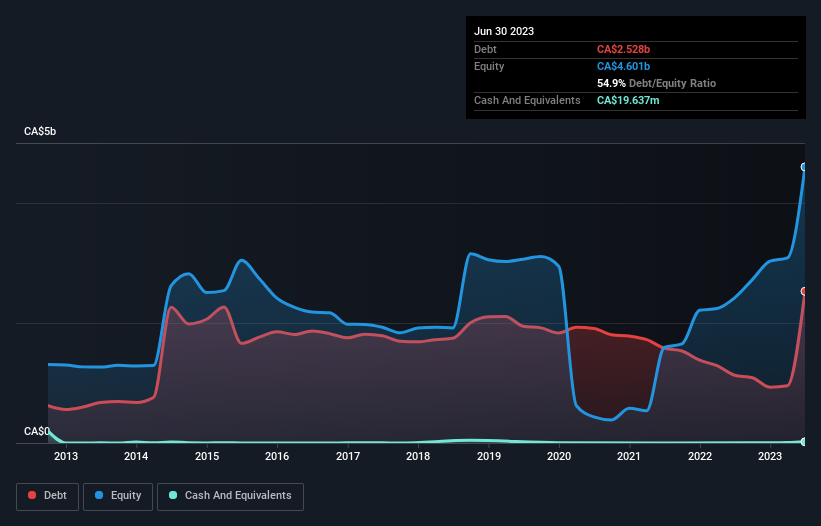Click the 2022 x-axis label
821x526 pixels.
coord(700,456)
